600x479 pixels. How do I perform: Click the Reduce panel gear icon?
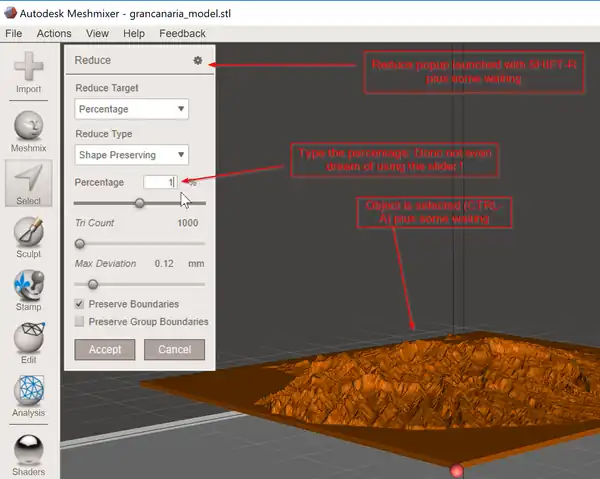click(198, 61)
